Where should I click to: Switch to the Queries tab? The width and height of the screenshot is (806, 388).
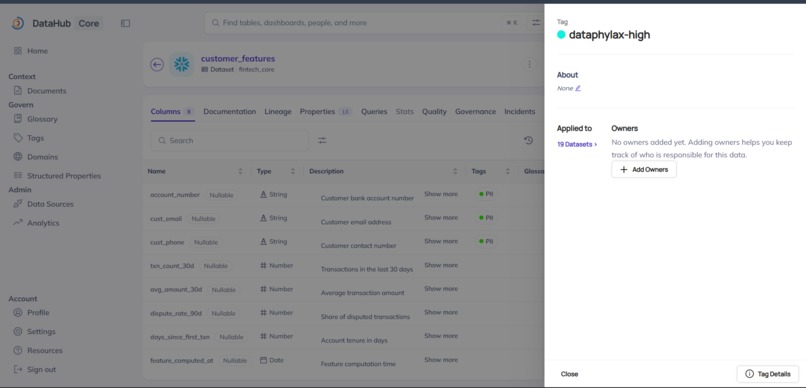point(374,112)
